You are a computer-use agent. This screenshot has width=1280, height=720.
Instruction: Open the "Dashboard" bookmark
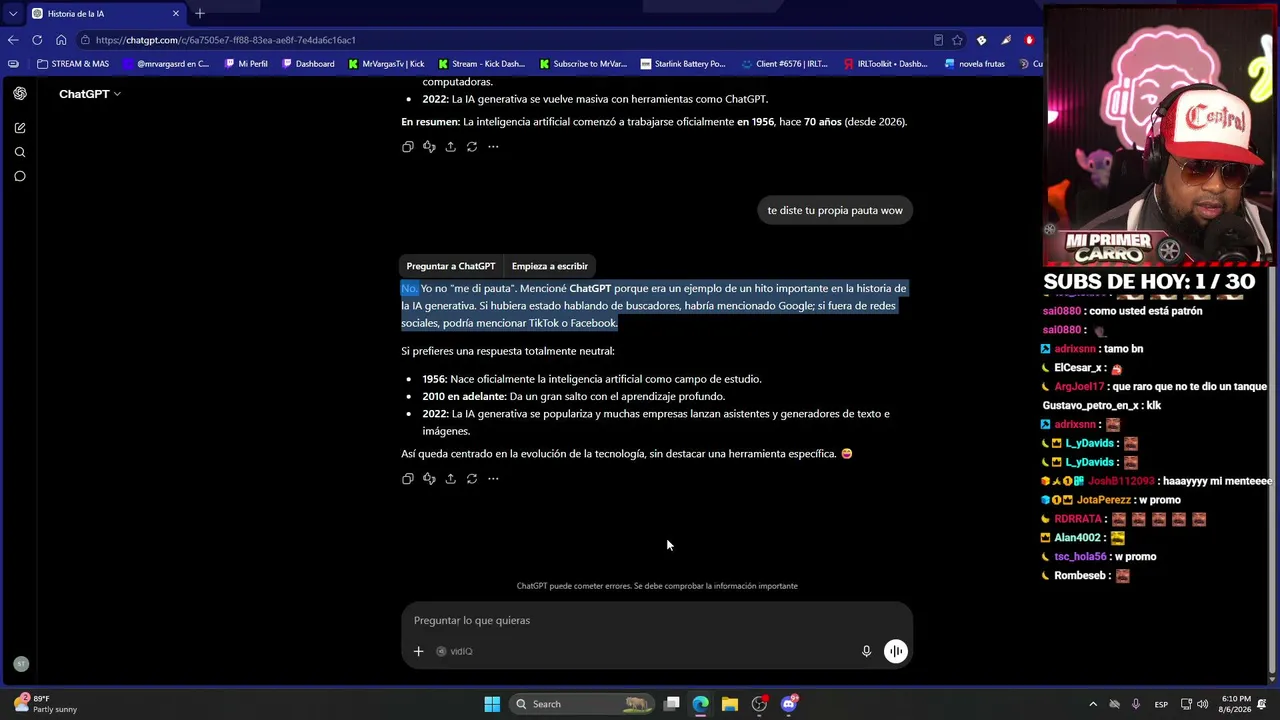pyautogui.click(x=308, y=64)
